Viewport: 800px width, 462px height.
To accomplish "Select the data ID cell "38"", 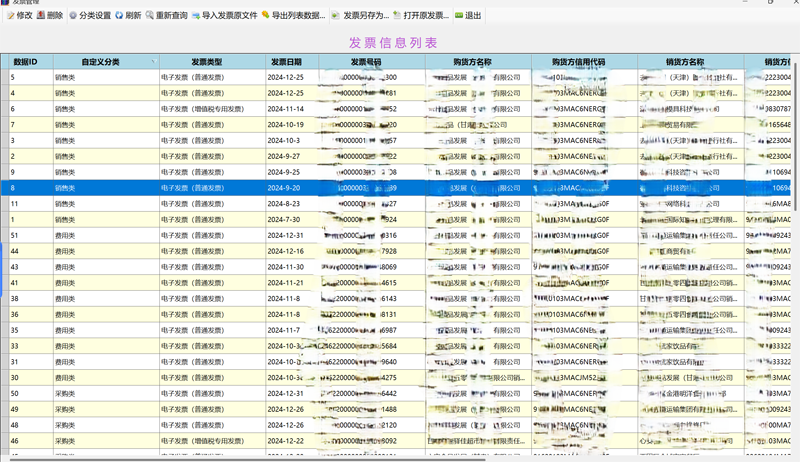I will tap(31, 299).
